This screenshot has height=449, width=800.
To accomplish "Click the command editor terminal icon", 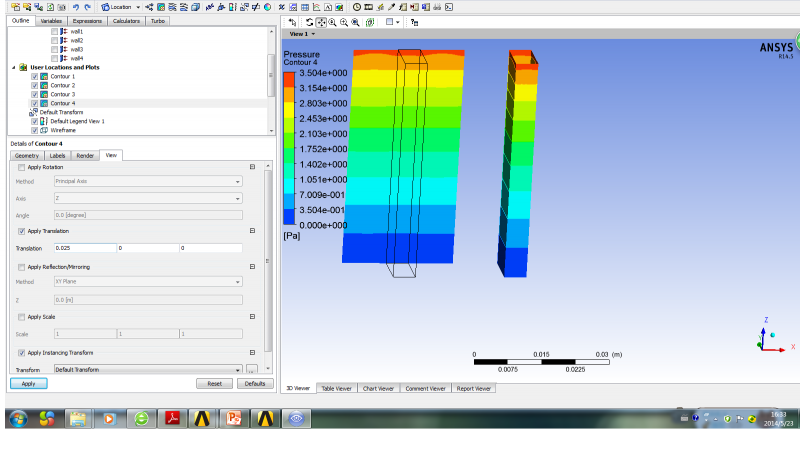I will pos(450,7).
